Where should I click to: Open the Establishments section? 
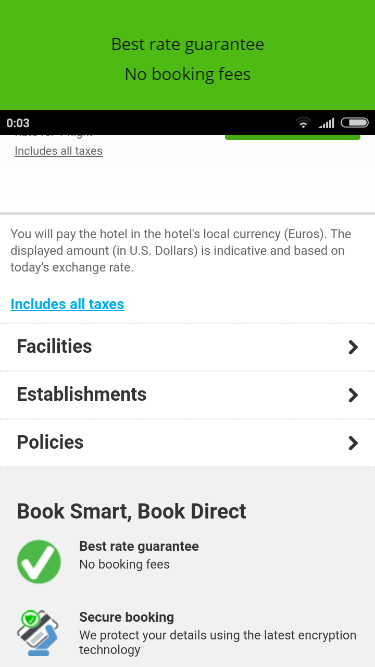pyautogui.click(x=188, y=395)
